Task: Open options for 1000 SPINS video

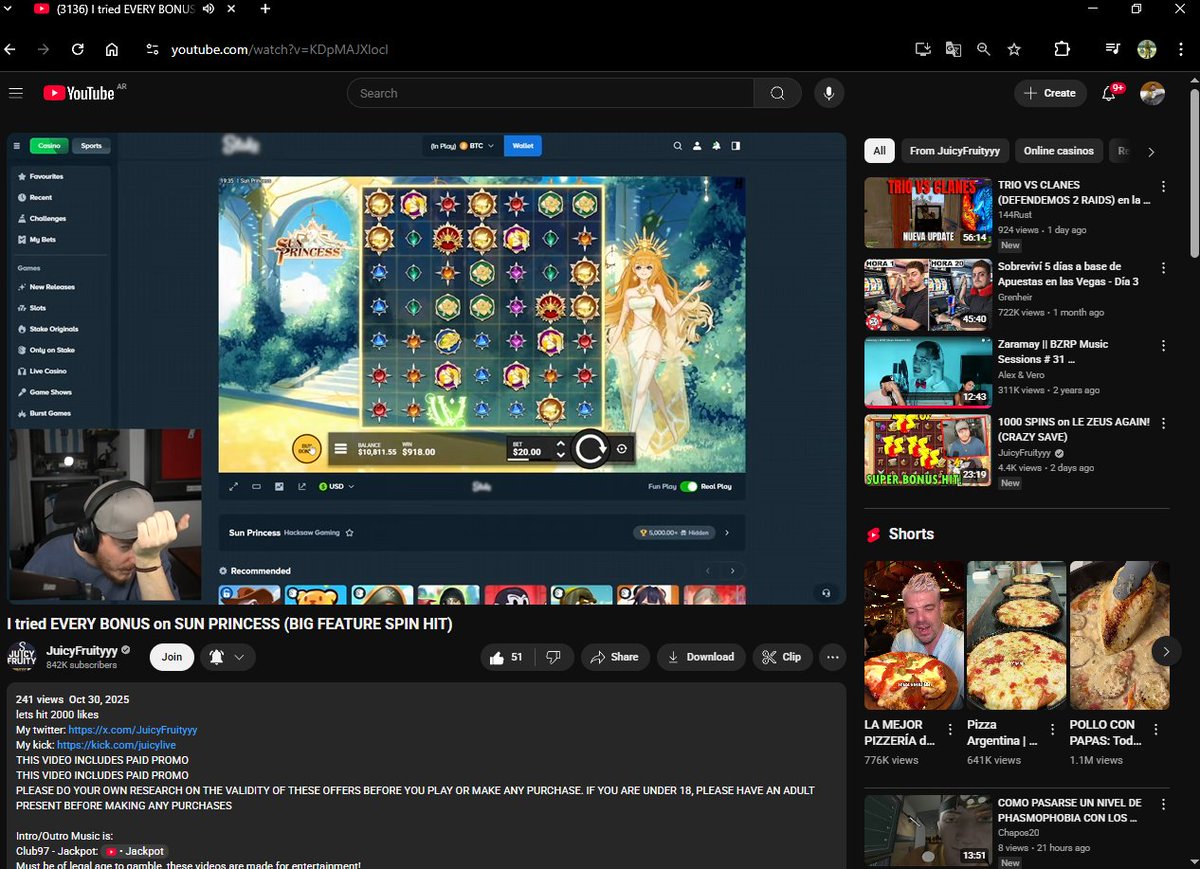Action: (1163, 423)
